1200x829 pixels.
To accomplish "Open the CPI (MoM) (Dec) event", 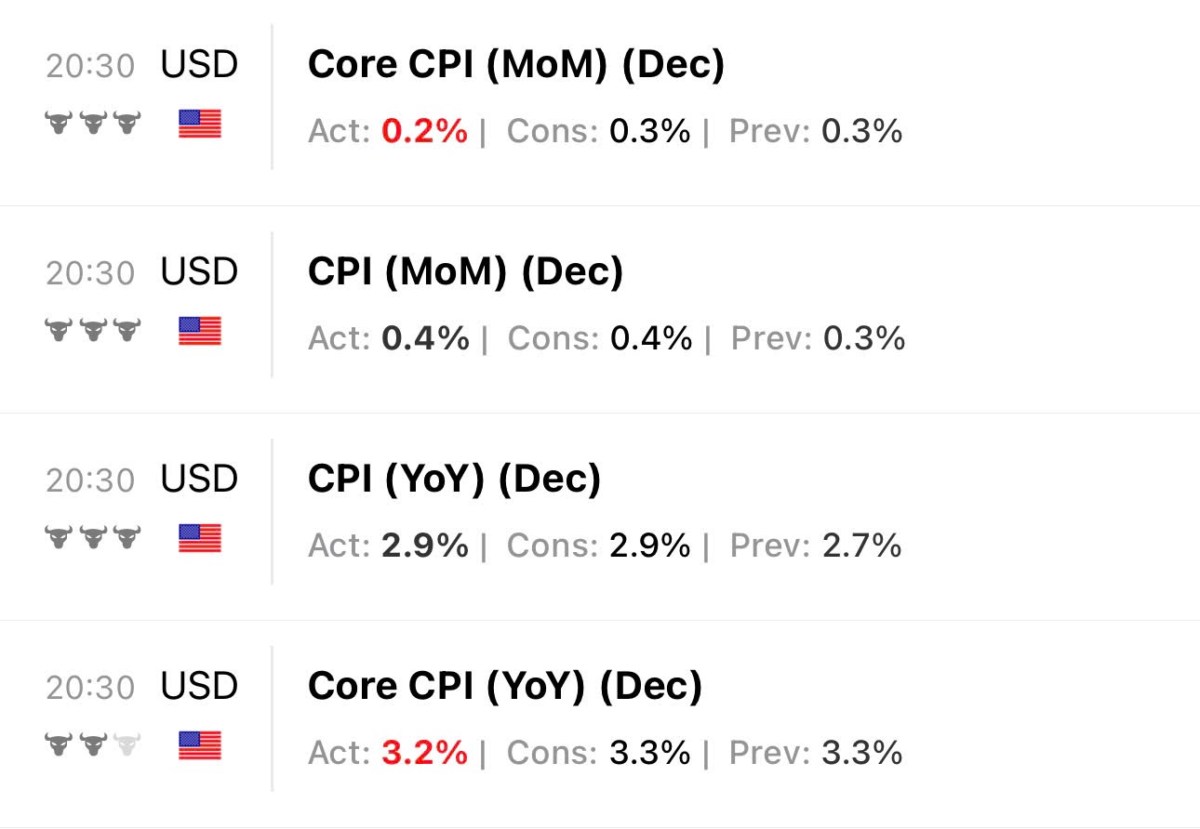I will (465, 272).
